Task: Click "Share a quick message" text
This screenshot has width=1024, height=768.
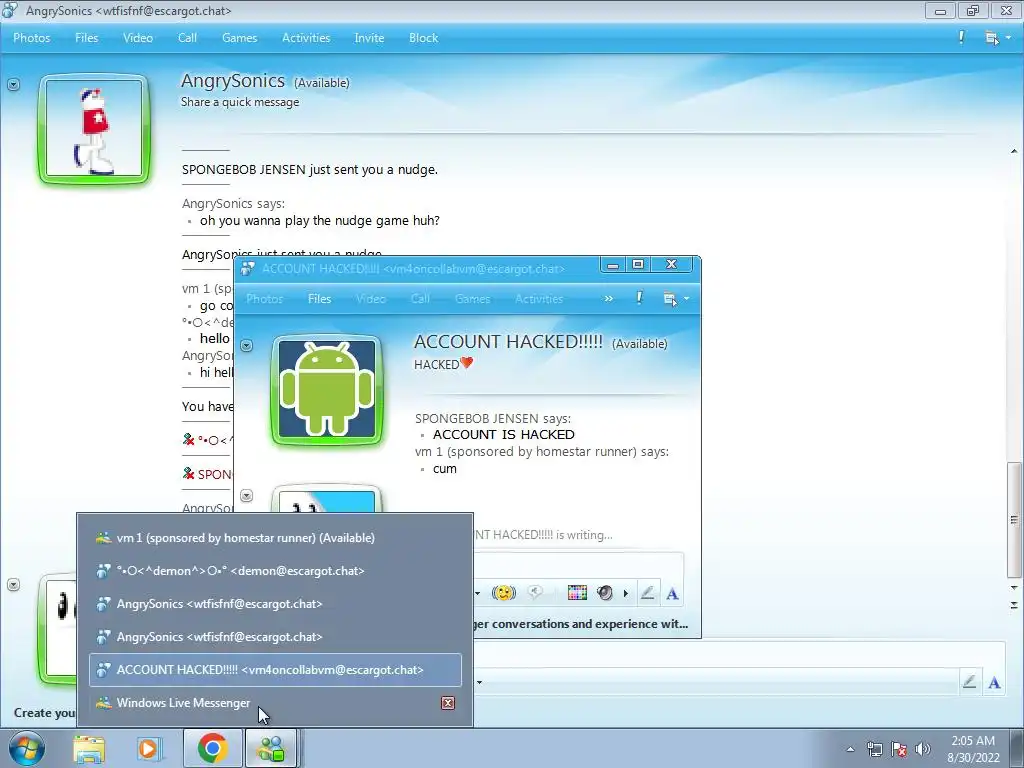Action: pyautogui.click(x=240, y=102)
